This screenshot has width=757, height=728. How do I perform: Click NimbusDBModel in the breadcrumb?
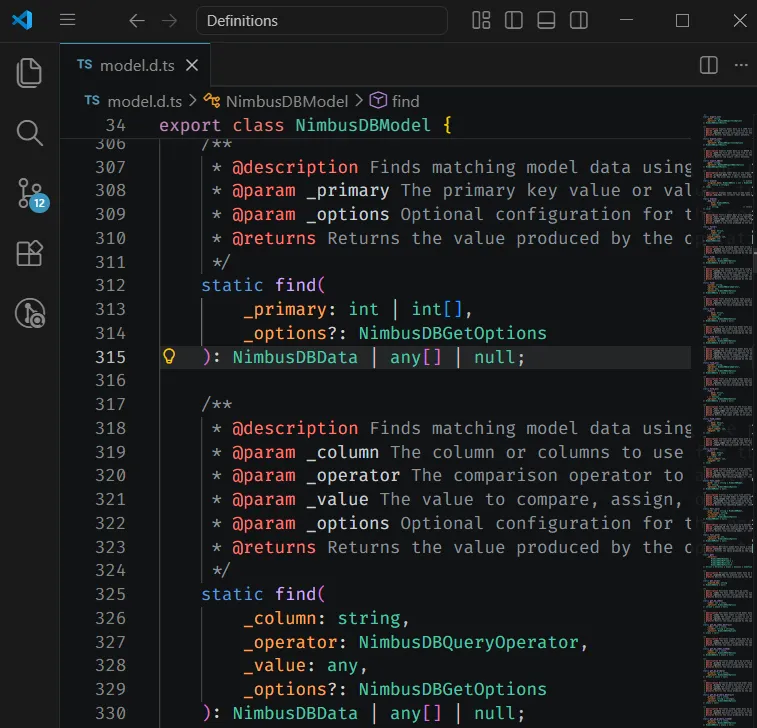click(287, 101)
